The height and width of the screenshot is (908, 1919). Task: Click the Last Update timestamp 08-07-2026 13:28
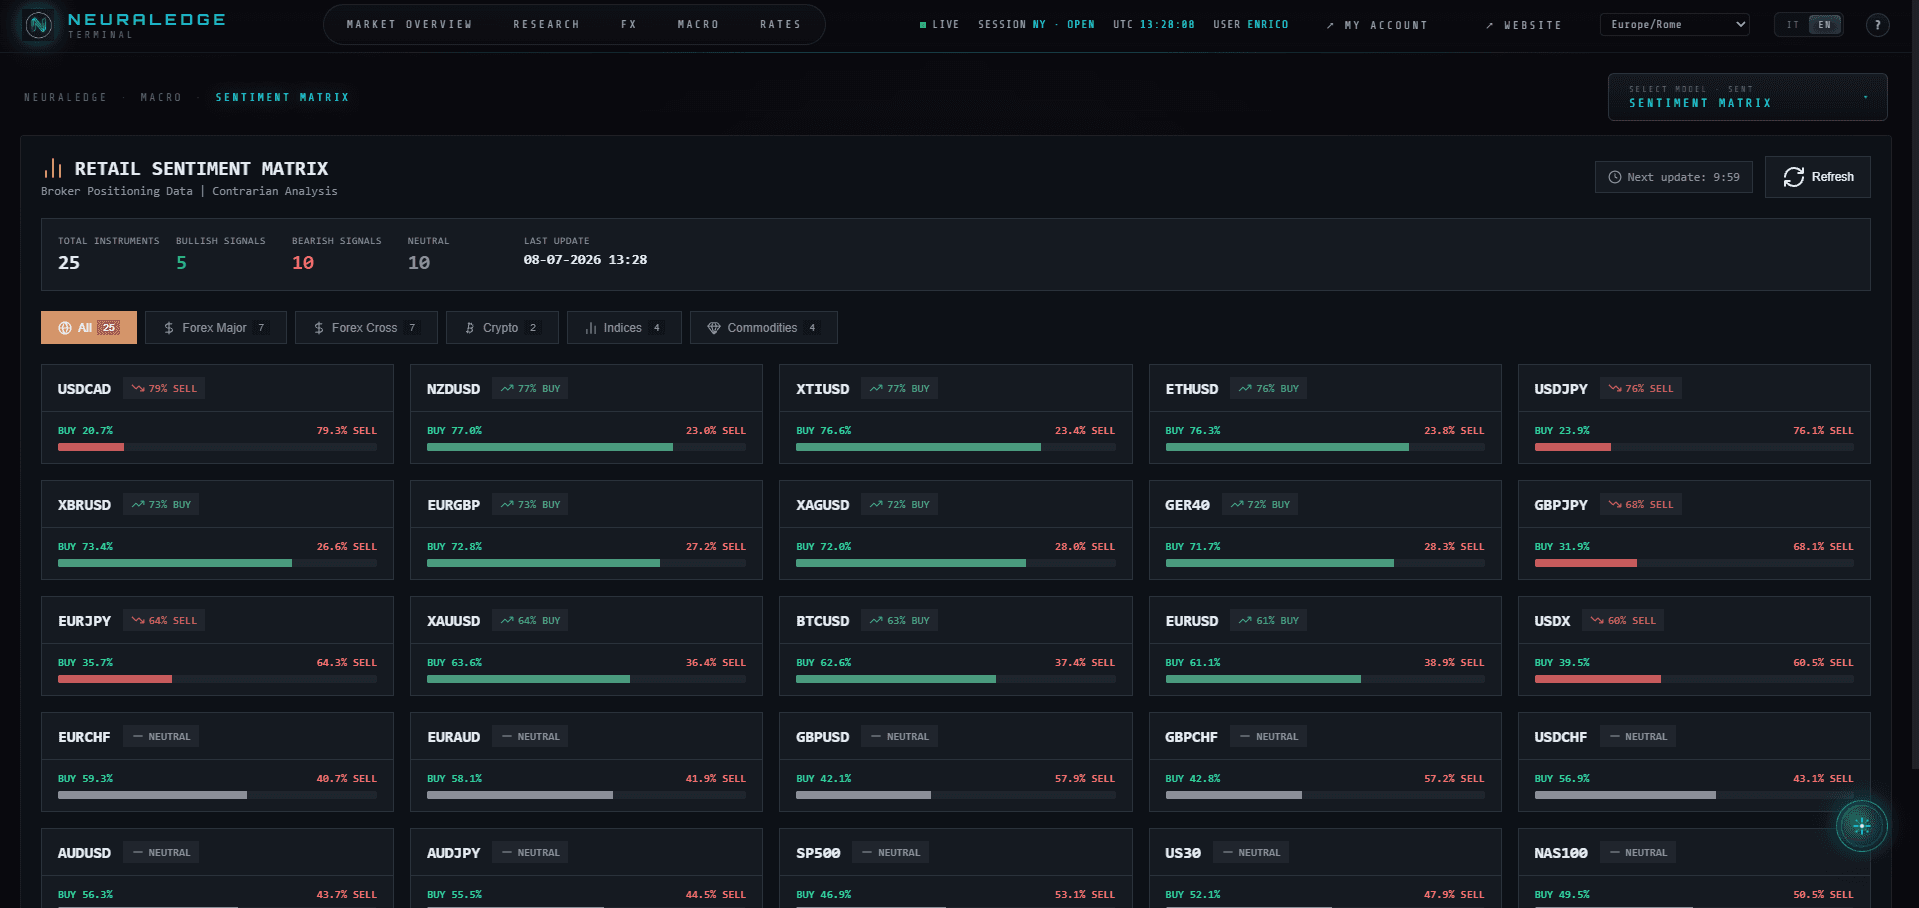click(x=585, y=260)
